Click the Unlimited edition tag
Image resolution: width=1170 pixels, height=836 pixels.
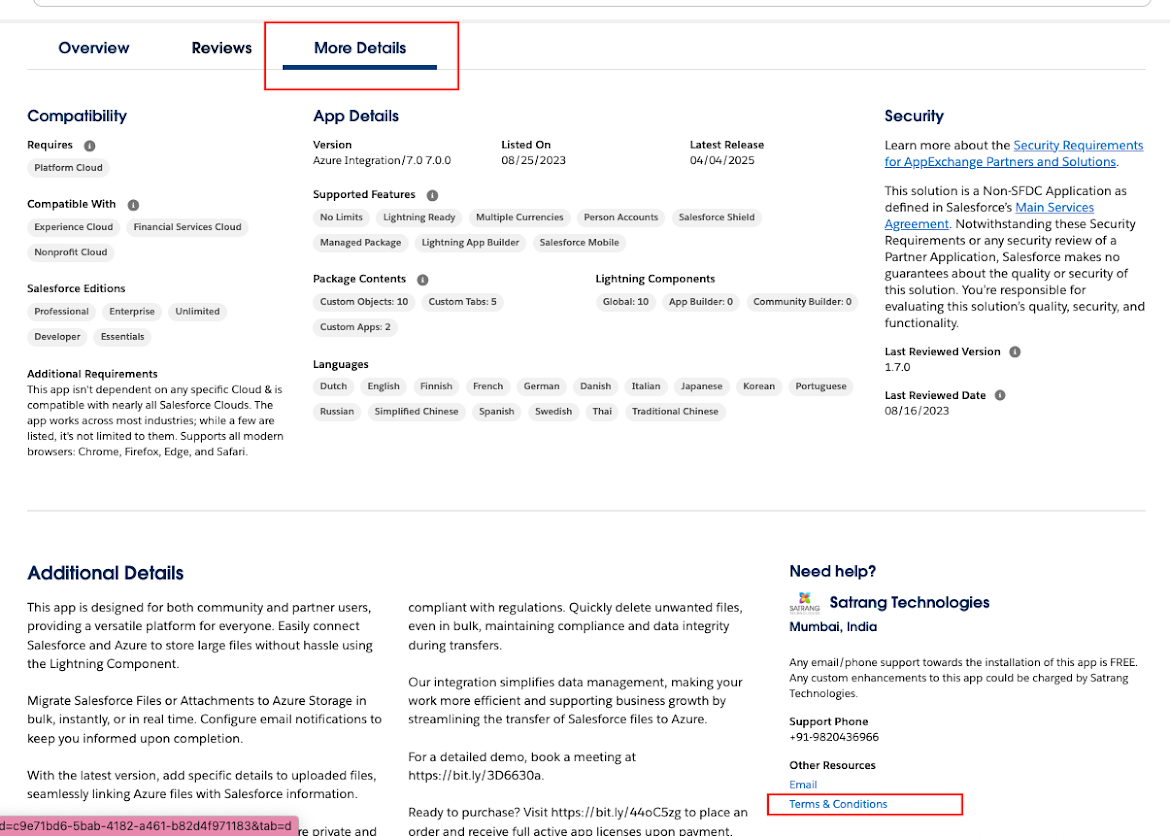(x=198, y=311)
